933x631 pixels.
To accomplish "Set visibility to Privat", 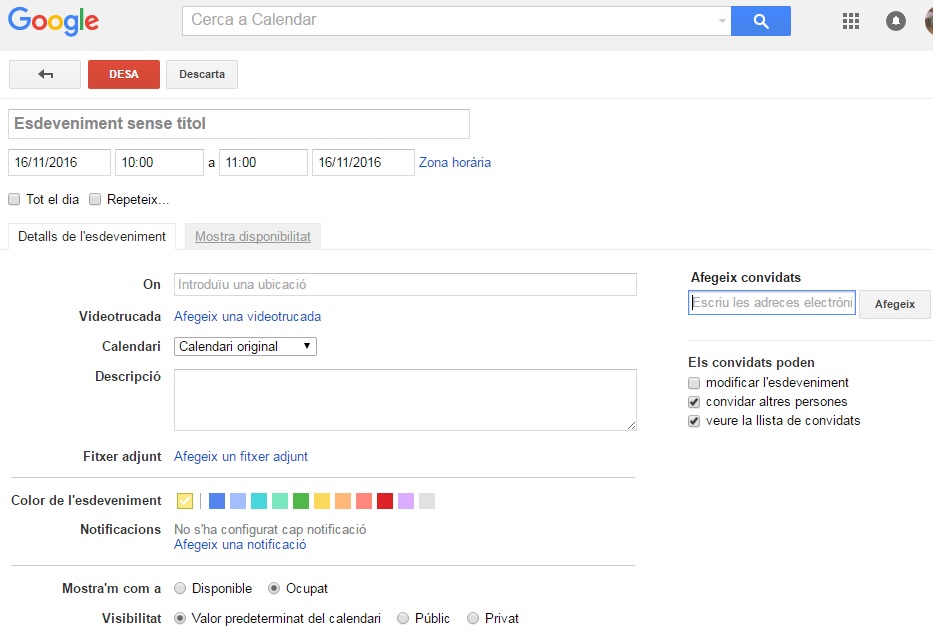I will pyautogui.click(x=473, y=618).
